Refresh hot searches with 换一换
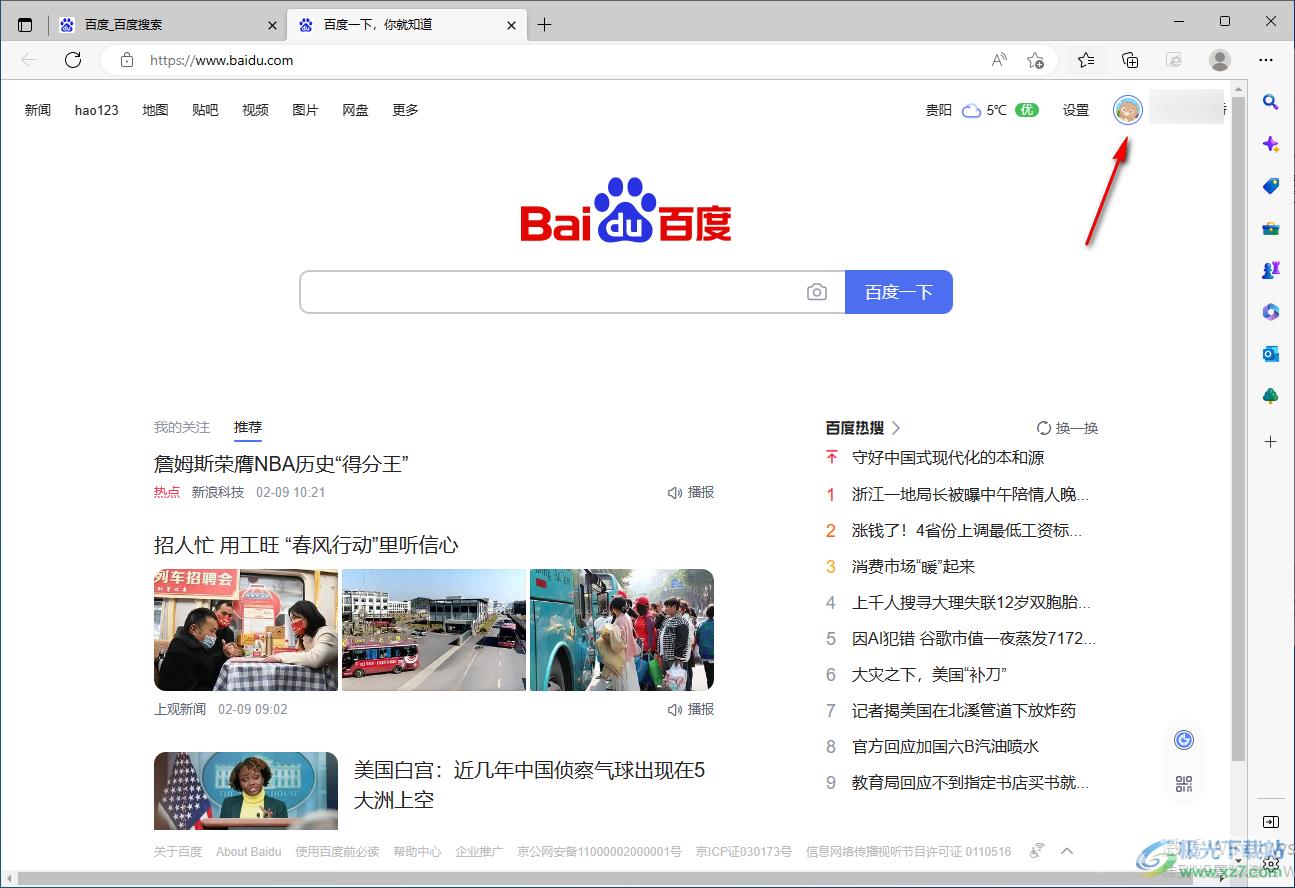Screen dimensions: 1295x888 pos(1067,428)
